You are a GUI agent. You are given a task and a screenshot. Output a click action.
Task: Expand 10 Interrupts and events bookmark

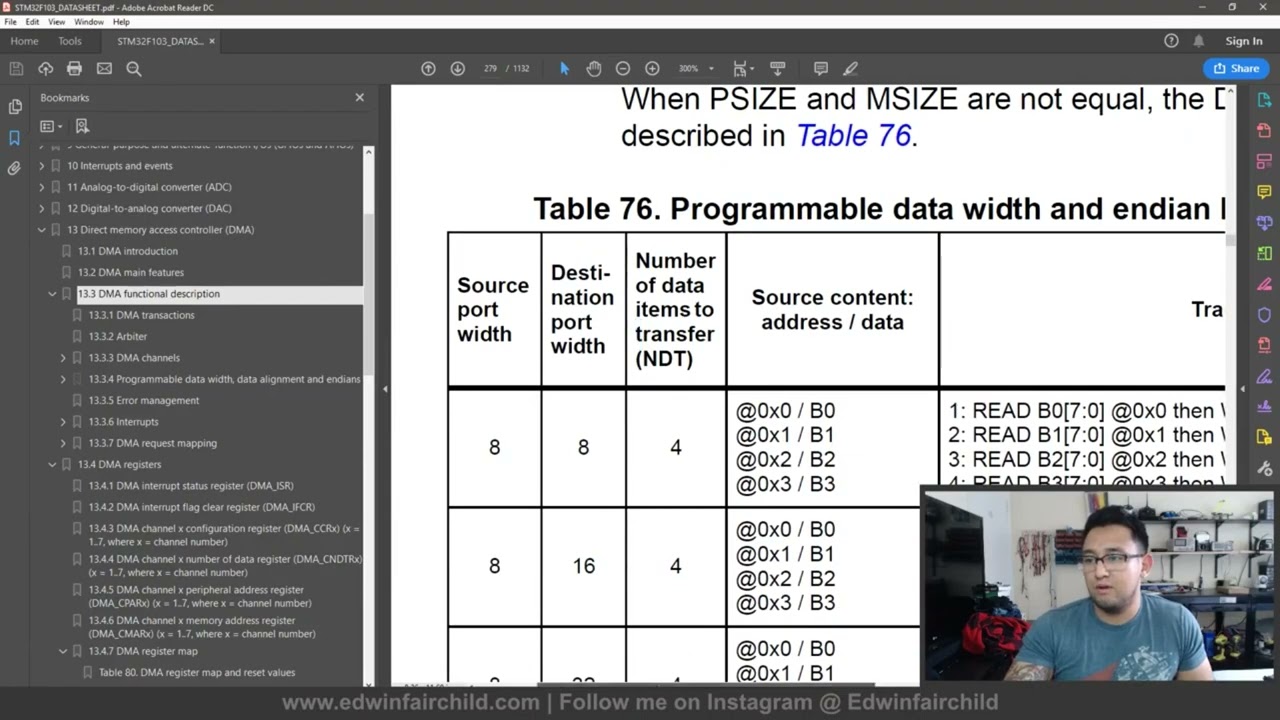click(x=41, y=166)
